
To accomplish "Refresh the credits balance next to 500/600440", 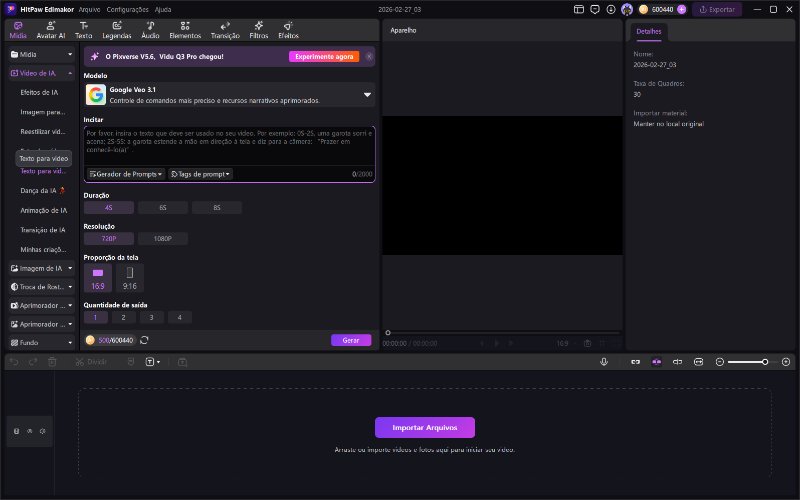I will click(x=144, y=340).
